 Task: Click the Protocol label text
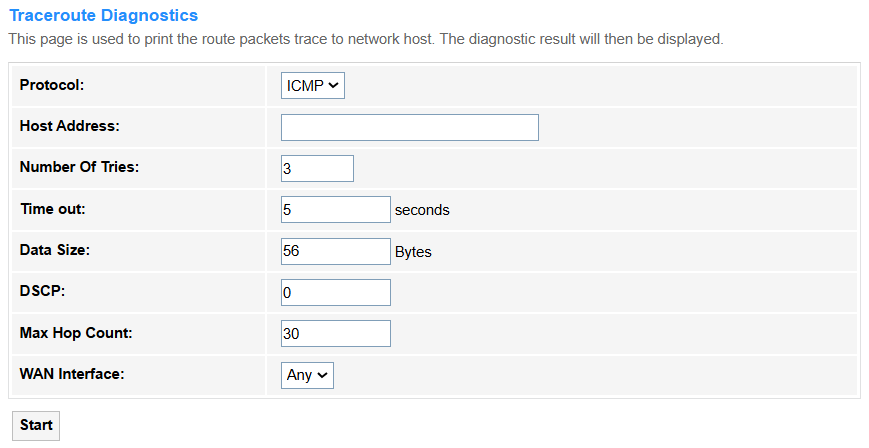[x=52, y=85]
